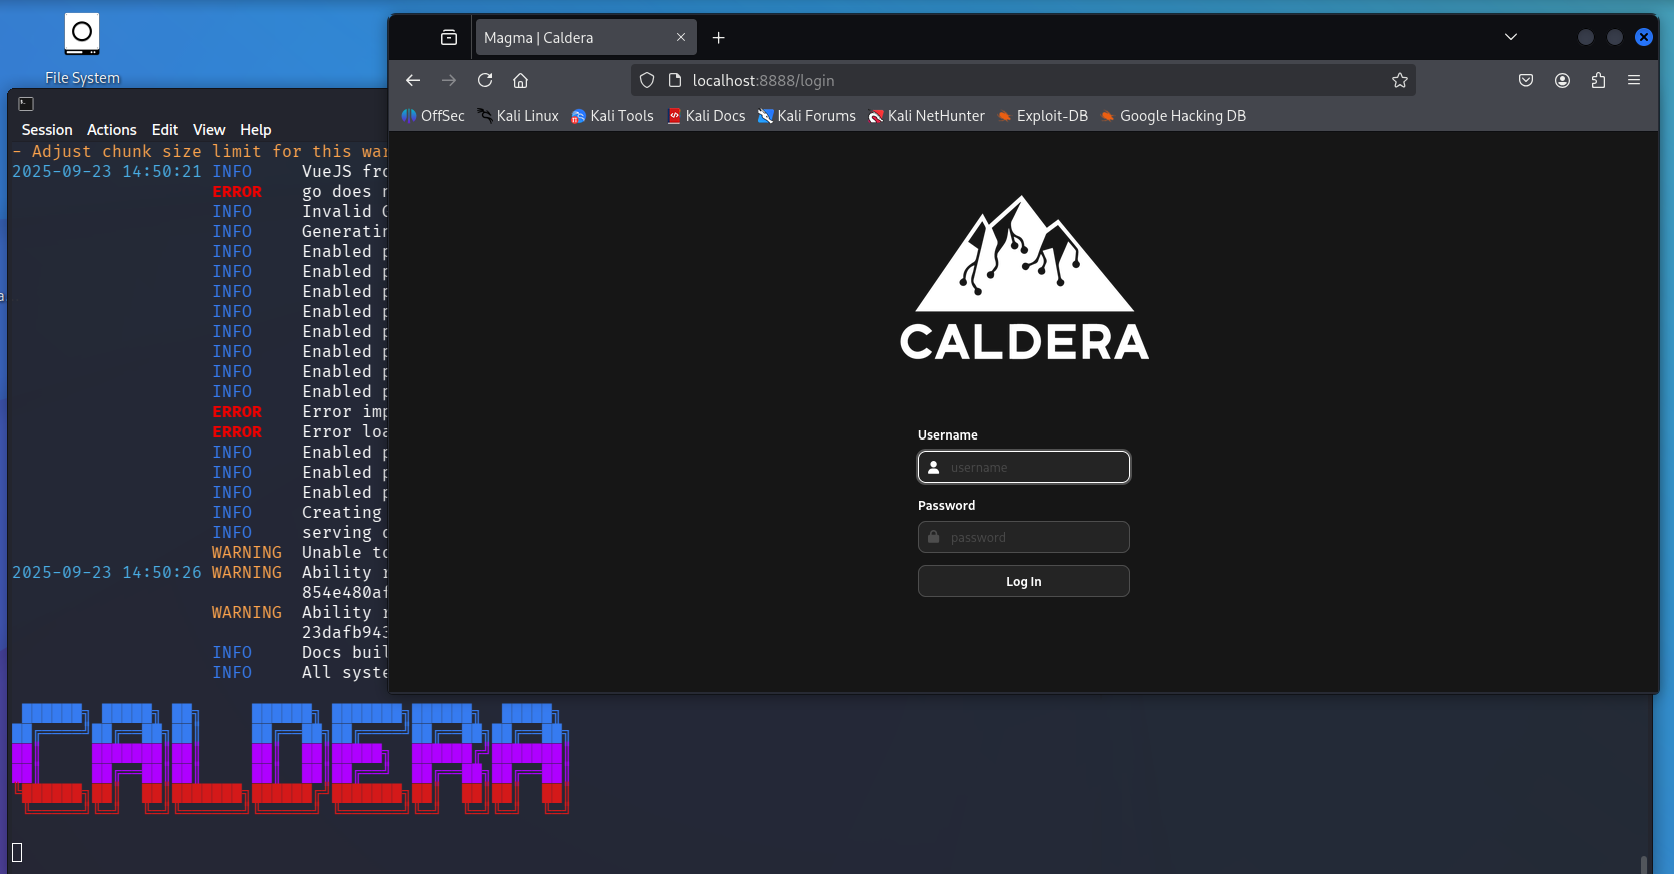This screenshot has width=1674, height=874.
Task: Open the extensions puzzle icon
Action: click(1597, 80)
